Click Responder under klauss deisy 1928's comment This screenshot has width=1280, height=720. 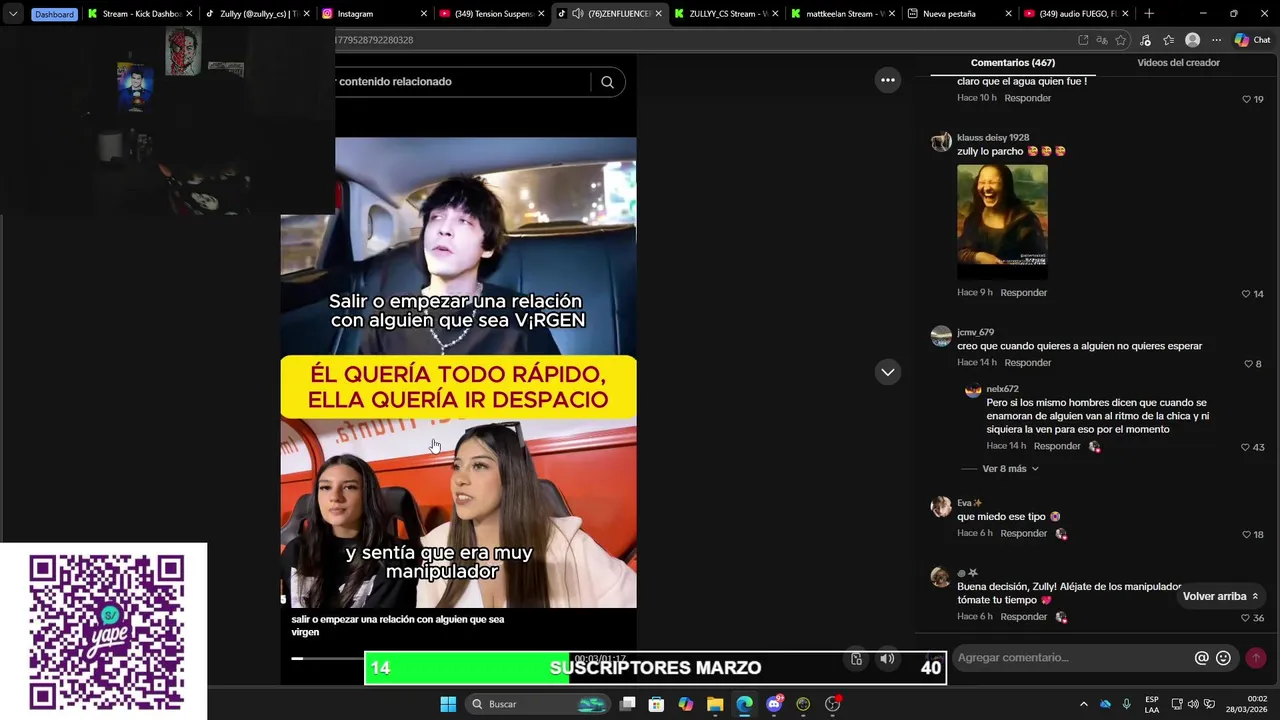(1023, 293)
